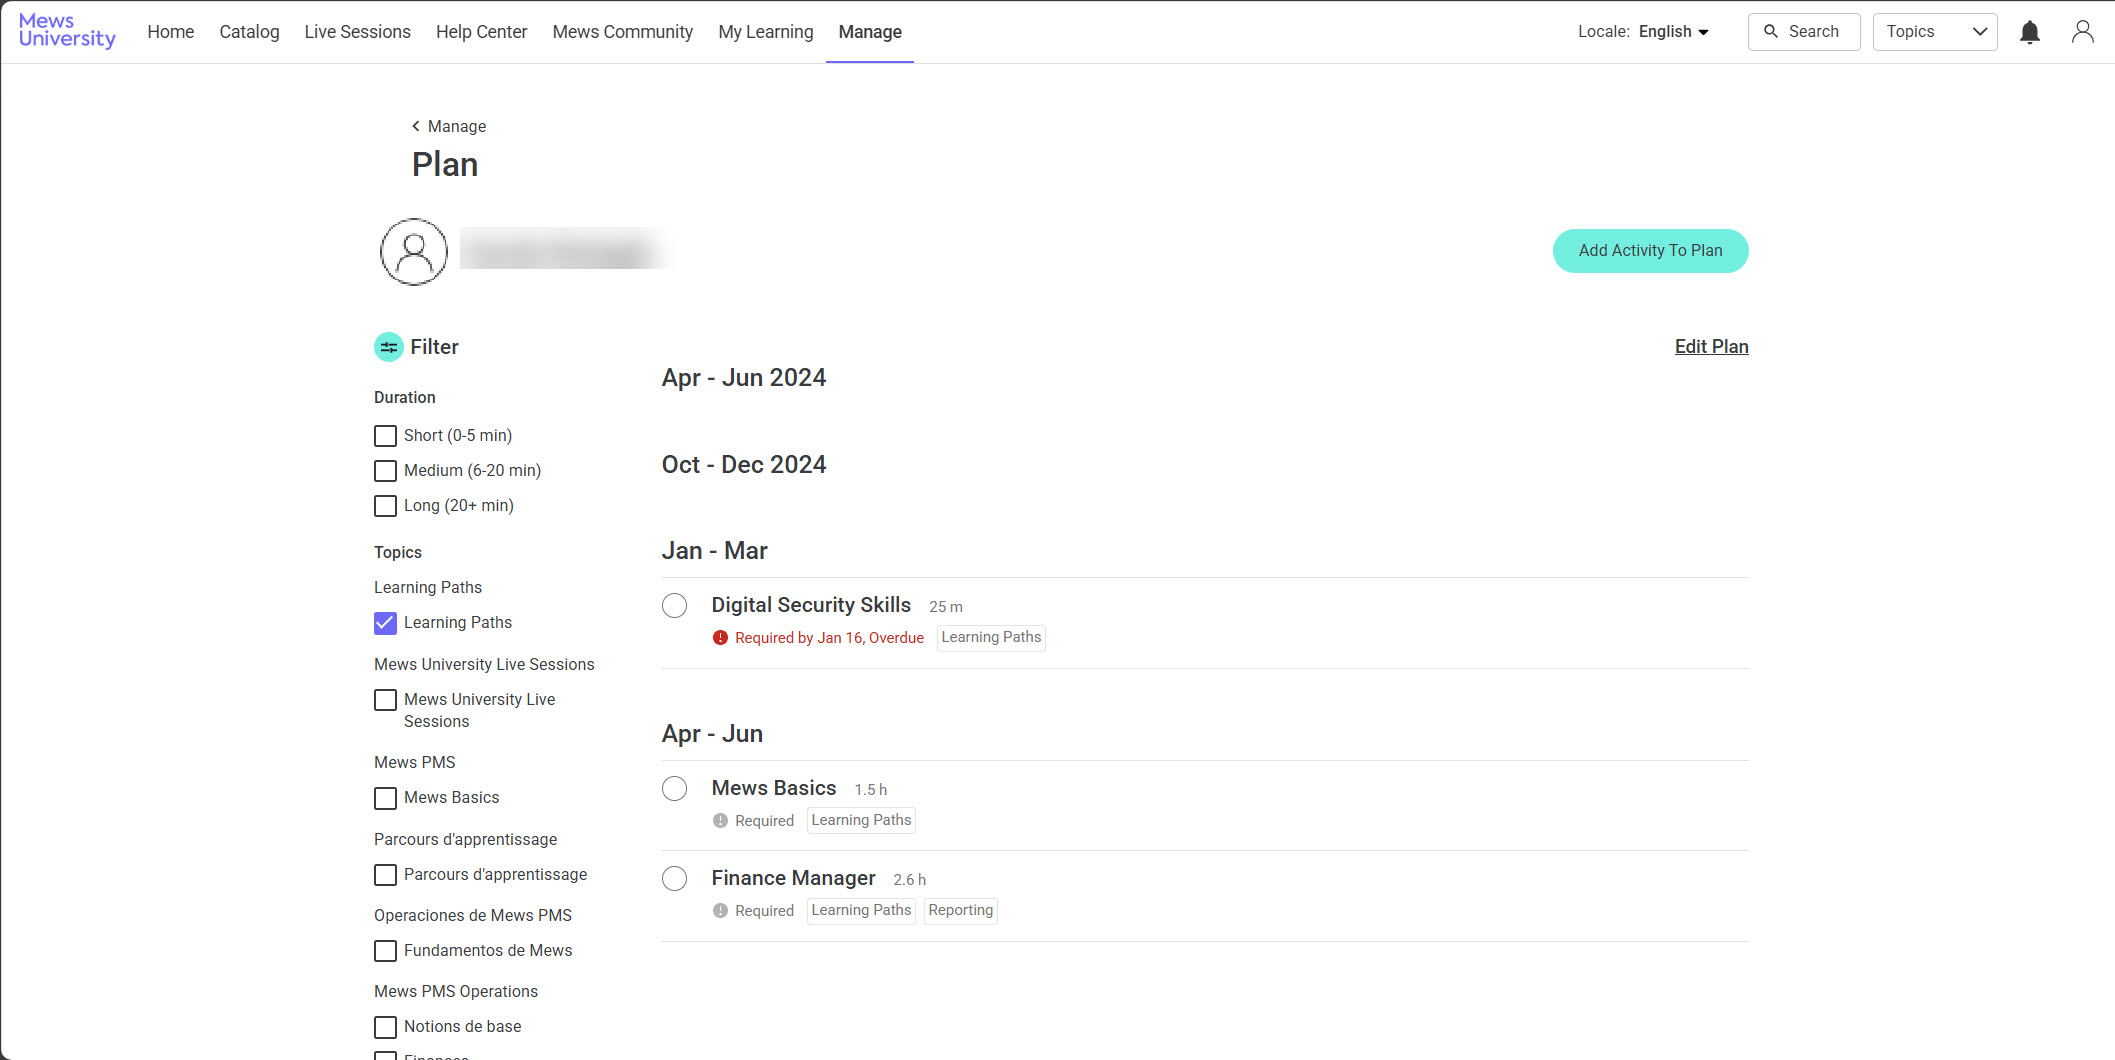Check Mews University Live Sessions filter
This screenshot has height=1060, width=2115.
385,700
